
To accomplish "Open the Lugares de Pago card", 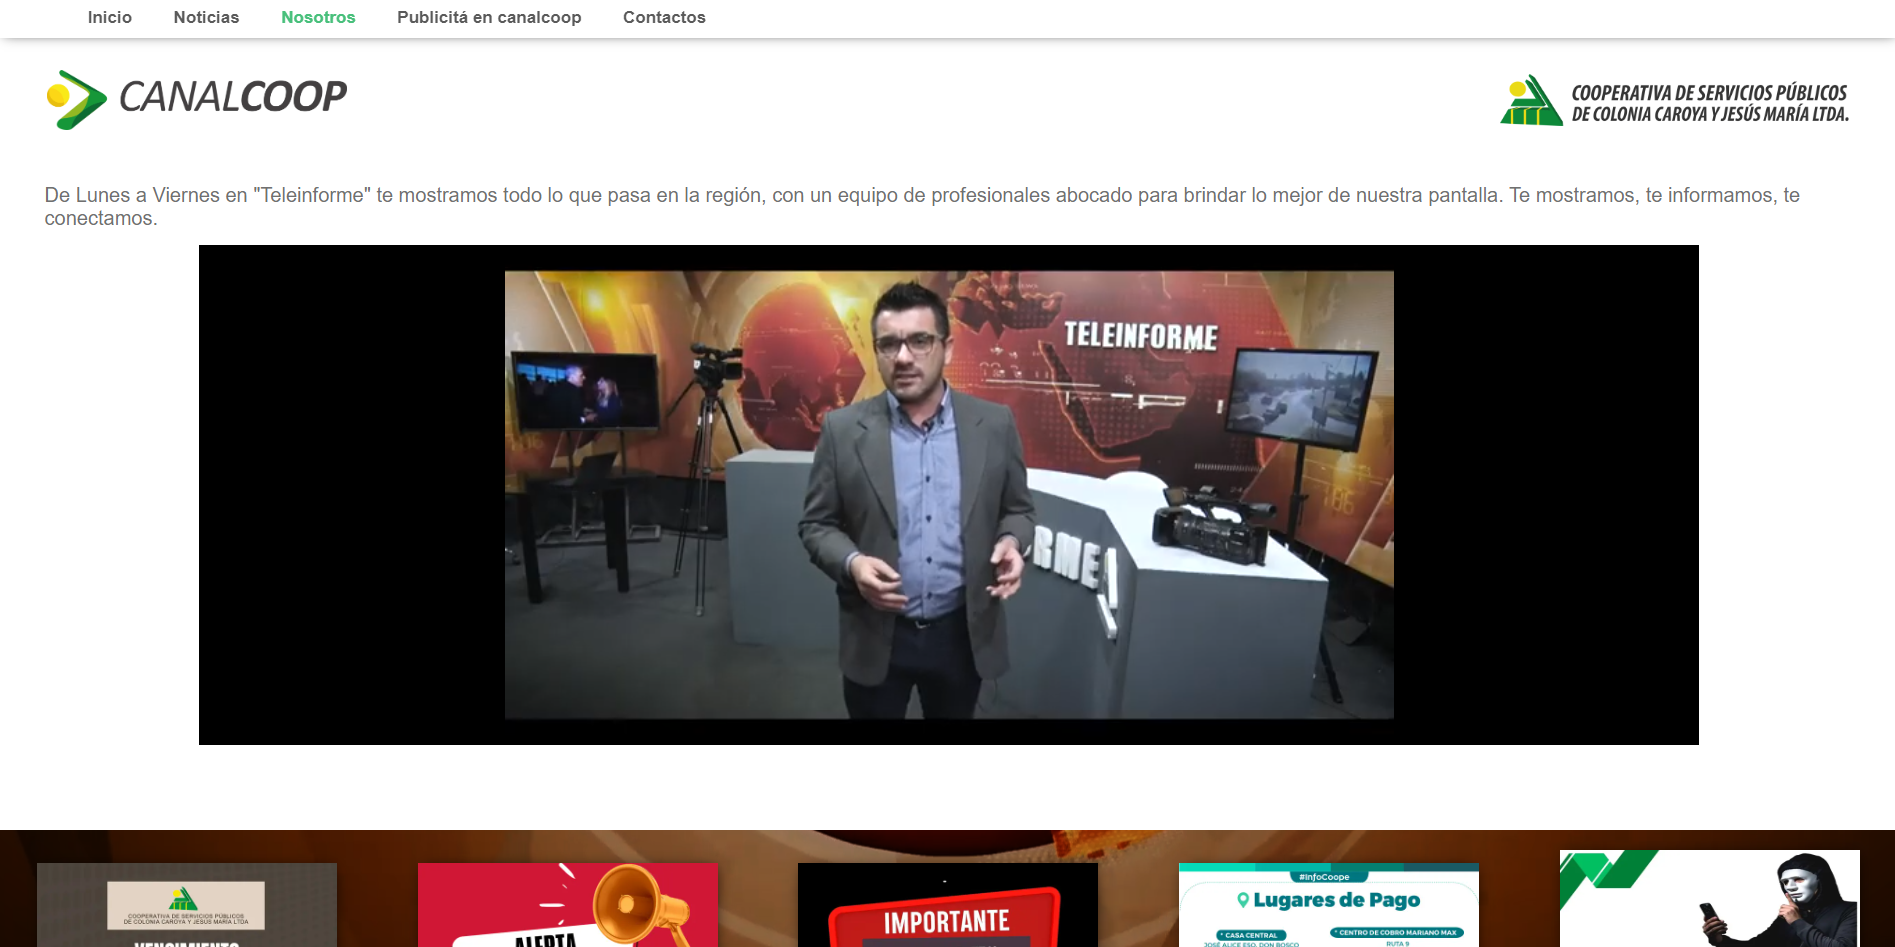I will (1328, 905).
